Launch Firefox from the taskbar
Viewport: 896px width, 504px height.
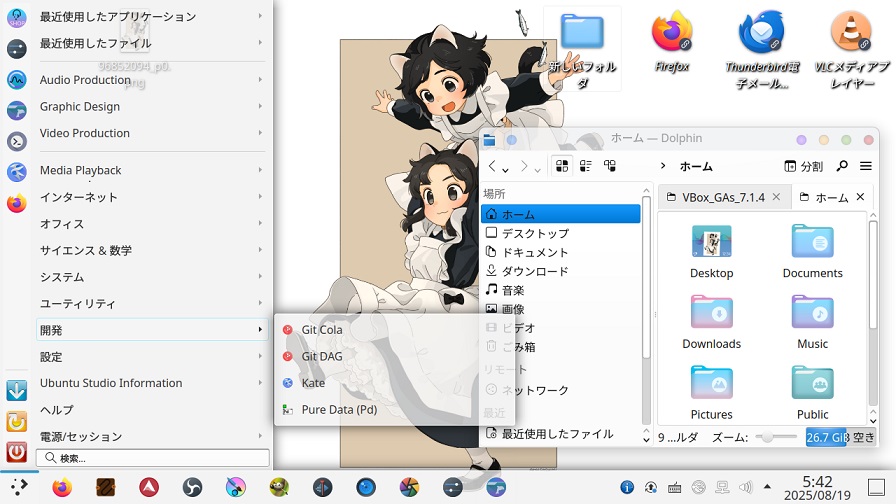point(62,487)
